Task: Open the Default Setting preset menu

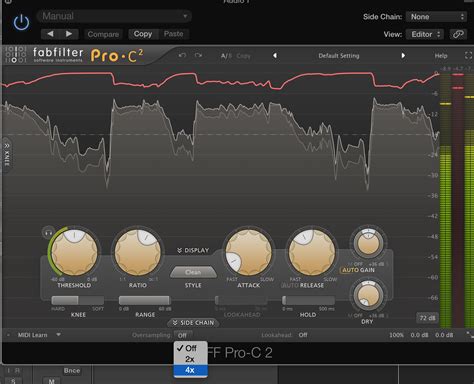Action: coord(339,56)
